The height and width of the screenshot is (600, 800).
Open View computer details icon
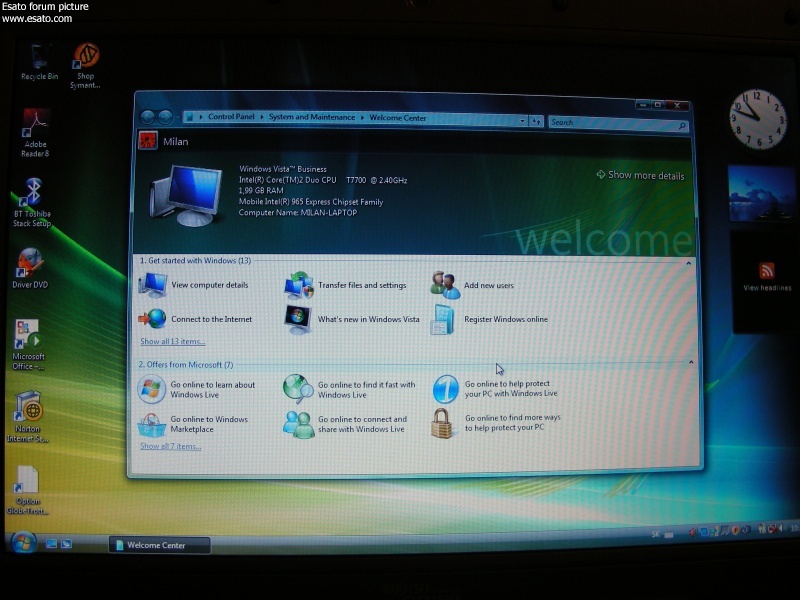pyautogui.click(x=153, y=285)
